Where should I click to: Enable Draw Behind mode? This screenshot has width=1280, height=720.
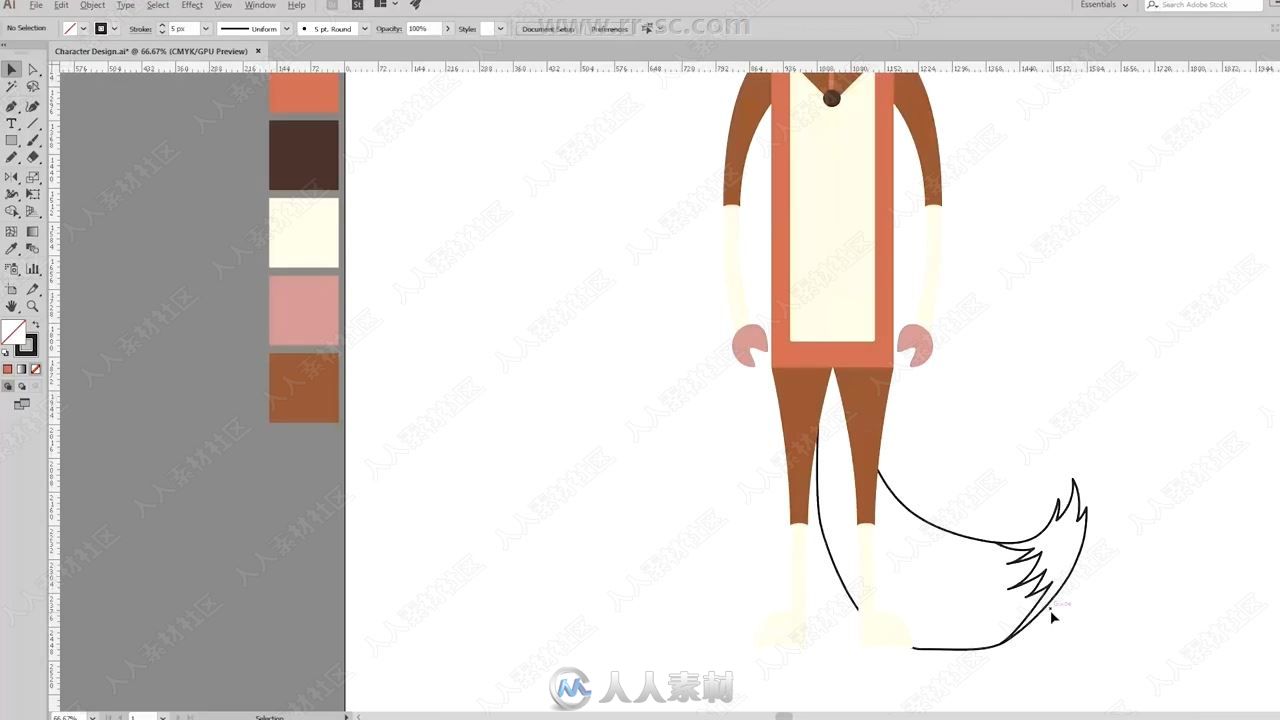[x=22, y=386]
